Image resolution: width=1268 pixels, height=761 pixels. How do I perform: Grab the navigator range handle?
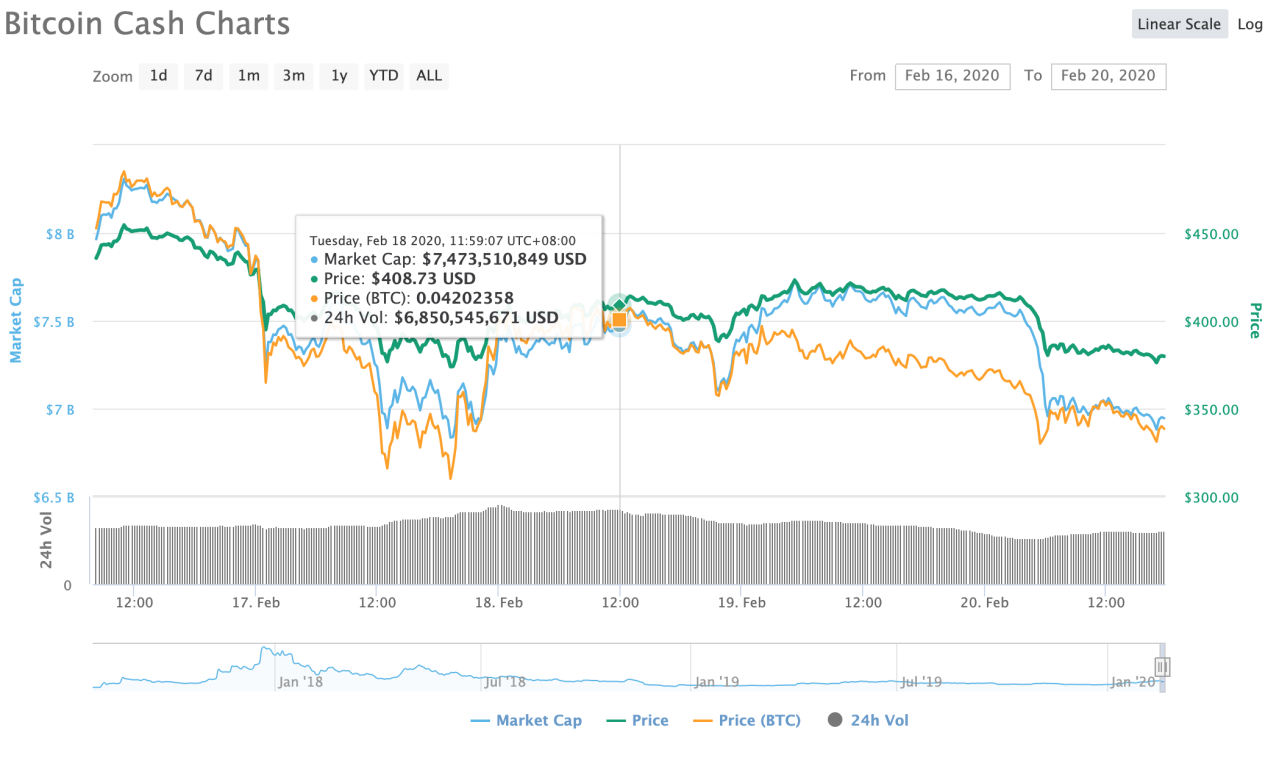point(1162,667)
